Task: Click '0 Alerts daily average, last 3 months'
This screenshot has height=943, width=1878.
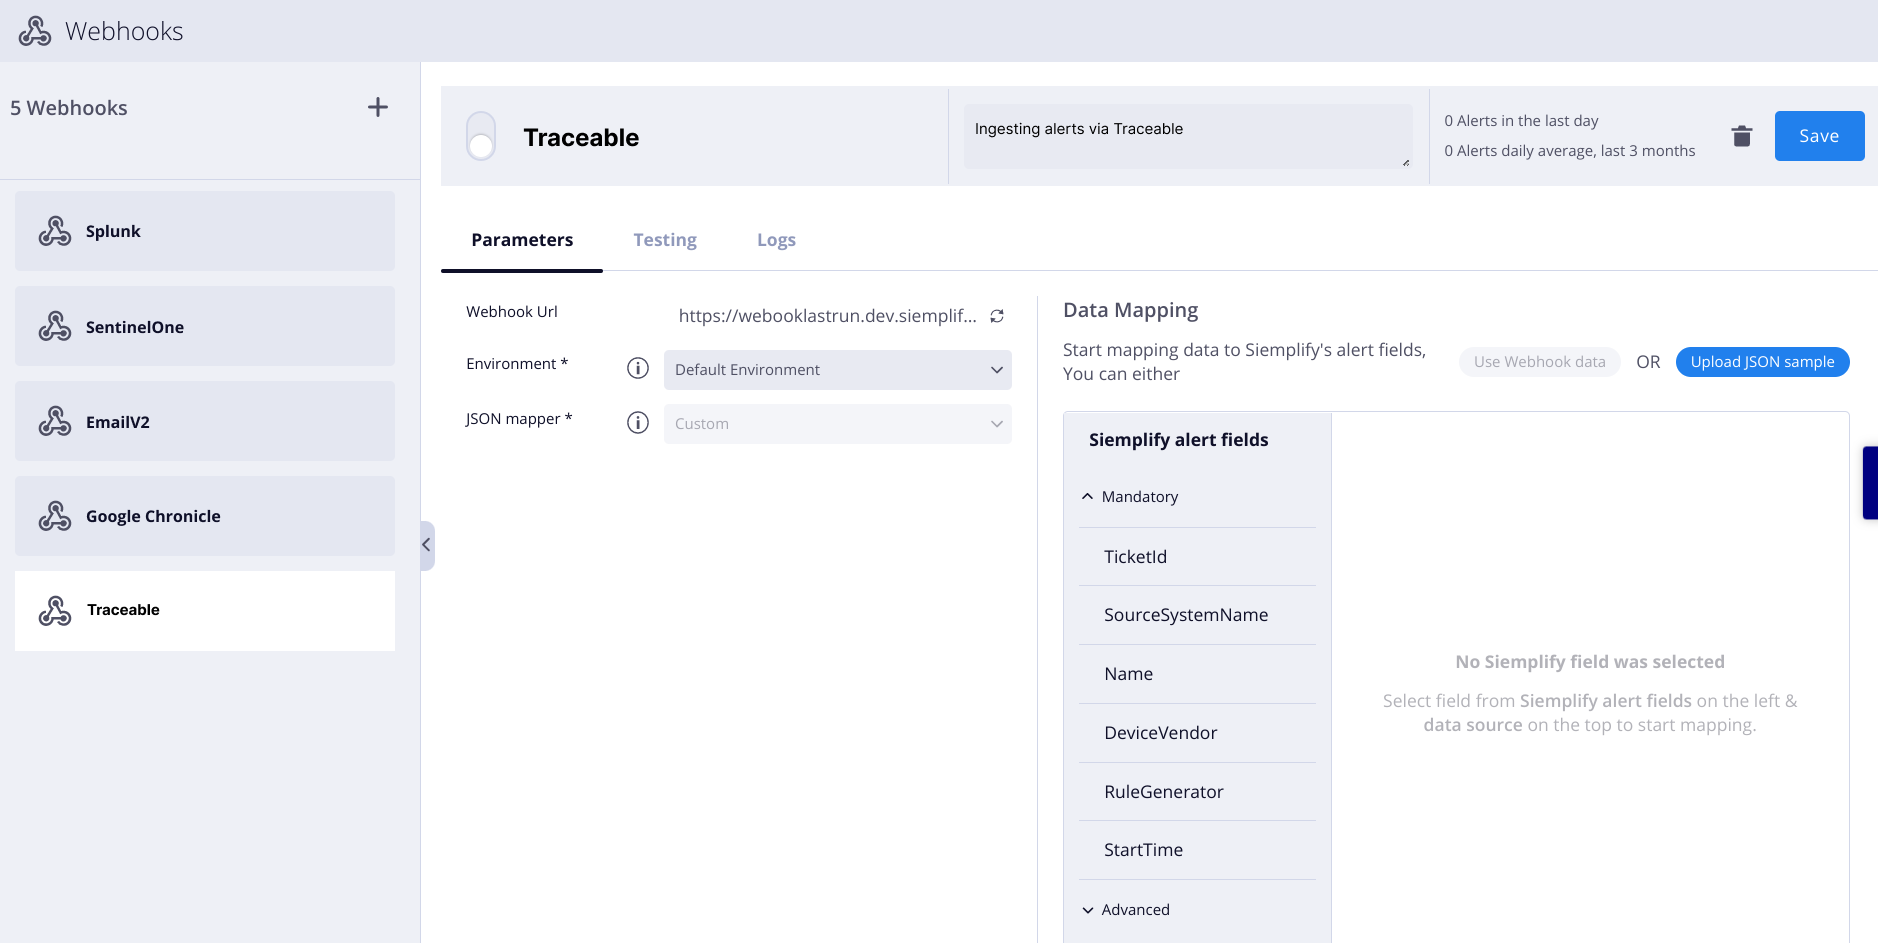Action: 1570,151
